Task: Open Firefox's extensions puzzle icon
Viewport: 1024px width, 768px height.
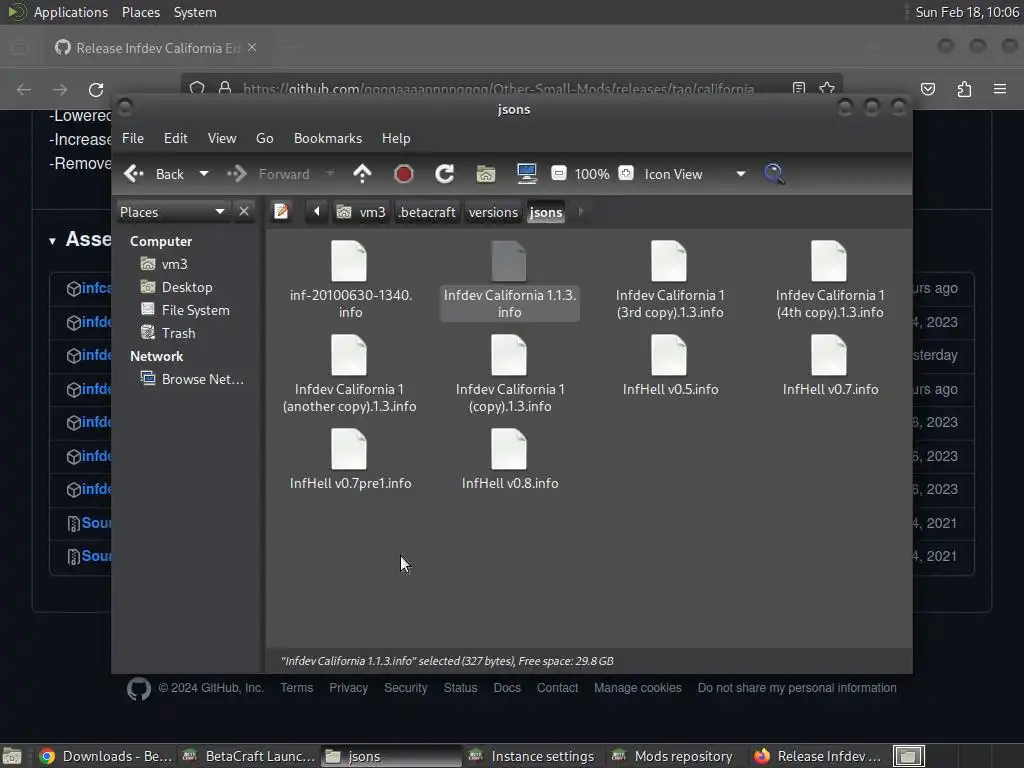Action: [x=964, y=89]
